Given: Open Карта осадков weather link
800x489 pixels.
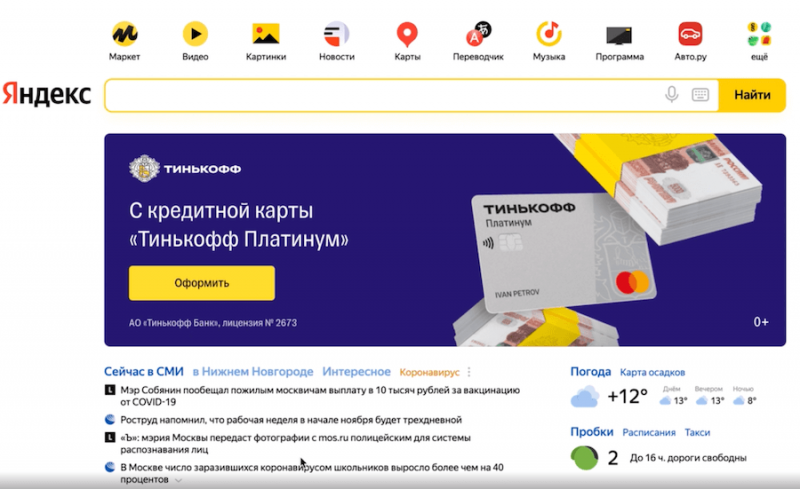Looking at the screenshot, I should click(652, 373).
